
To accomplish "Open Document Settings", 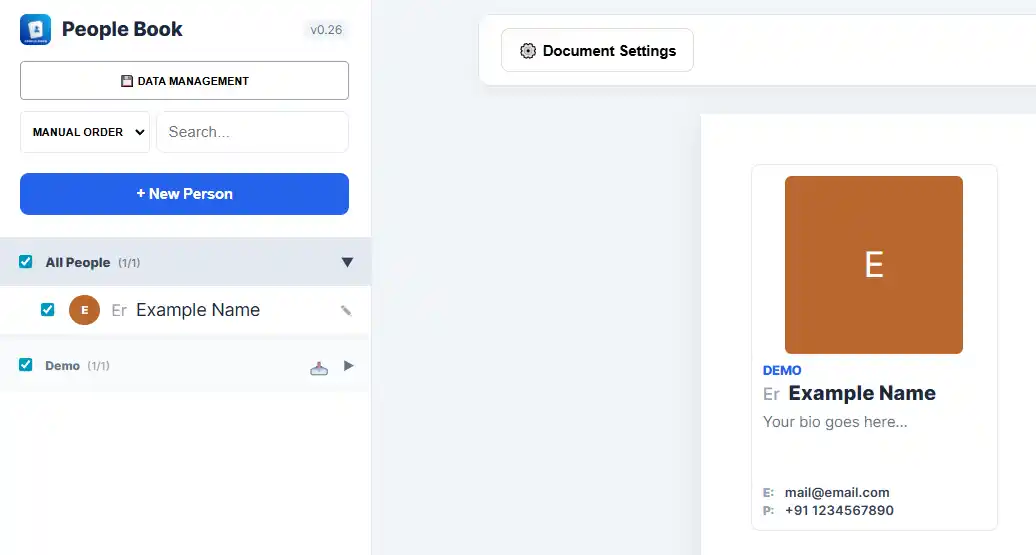I will 597,51.
